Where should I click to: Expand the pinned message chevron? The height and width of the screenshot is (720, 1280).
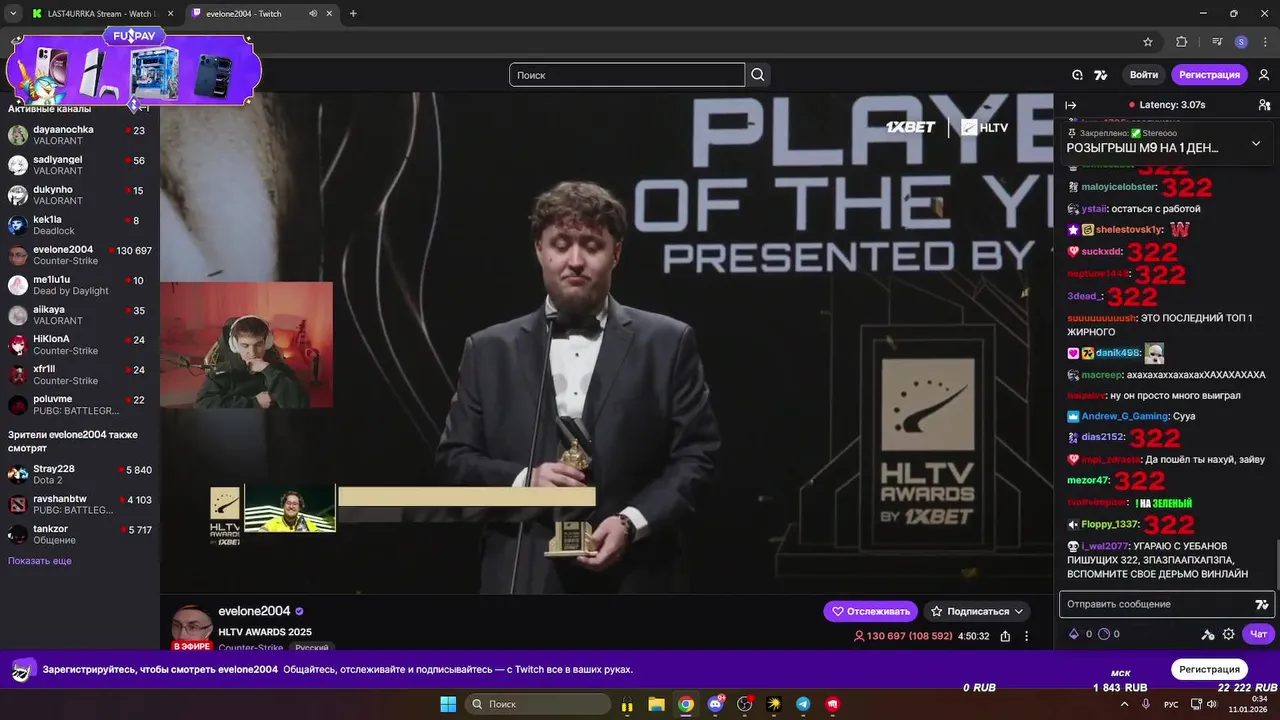click(1256, 143)
